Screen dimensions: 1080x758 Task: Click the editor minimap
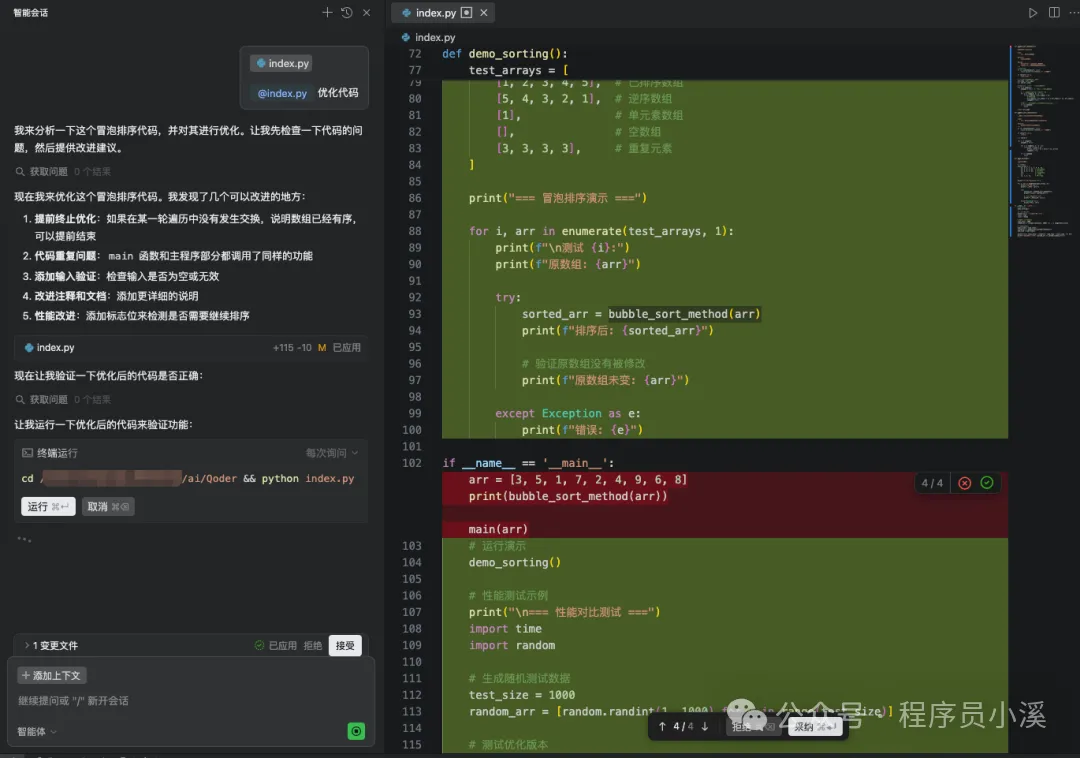(1043, 141)
